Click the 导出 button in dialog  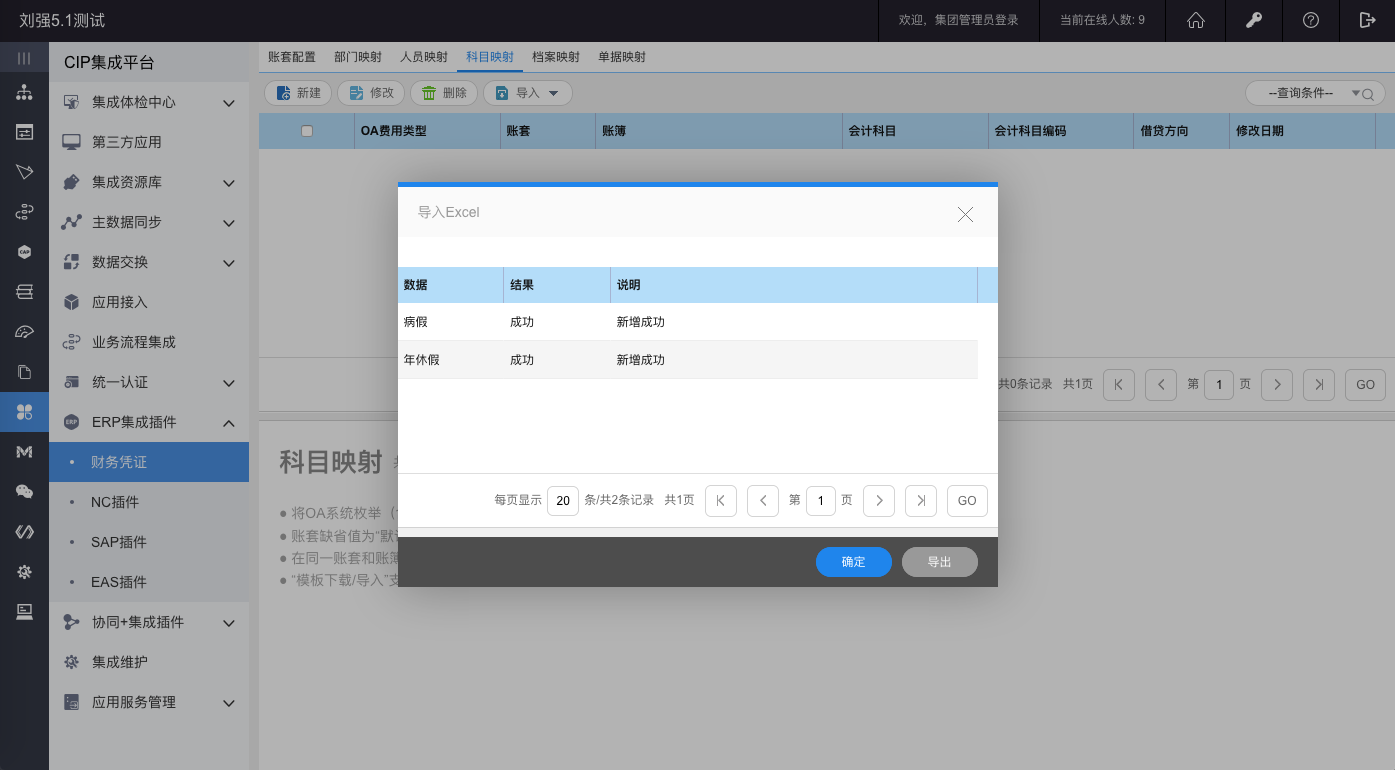pyautogui.click(x=939, y=562)
